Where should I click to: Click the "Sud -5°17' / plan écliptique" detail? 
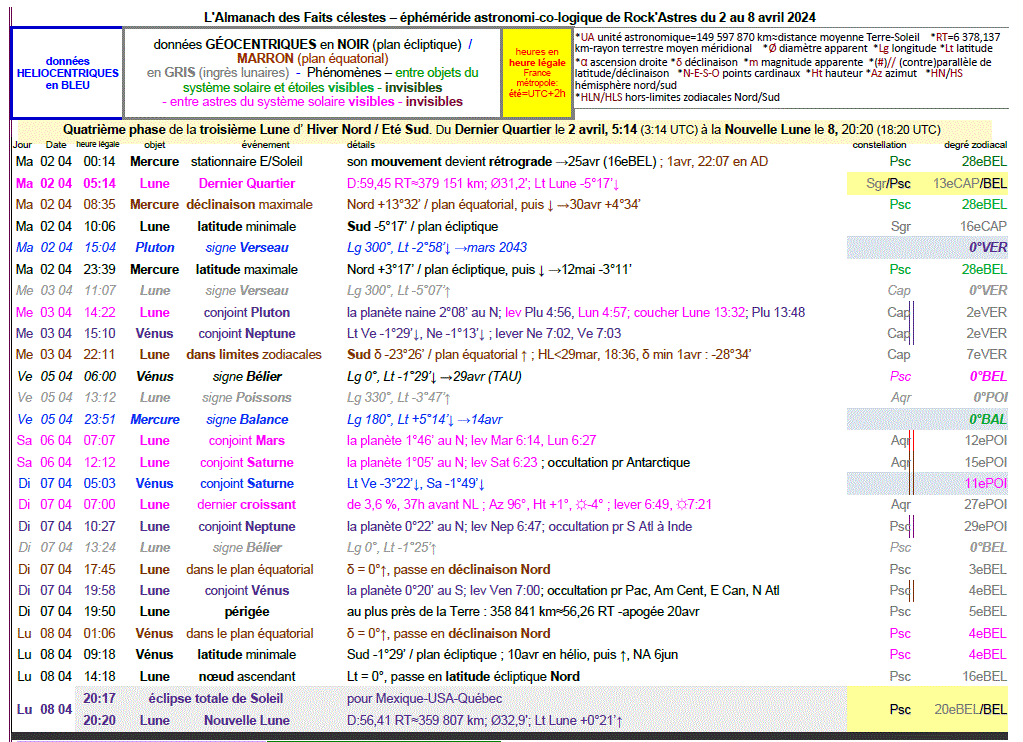(422, 226)
